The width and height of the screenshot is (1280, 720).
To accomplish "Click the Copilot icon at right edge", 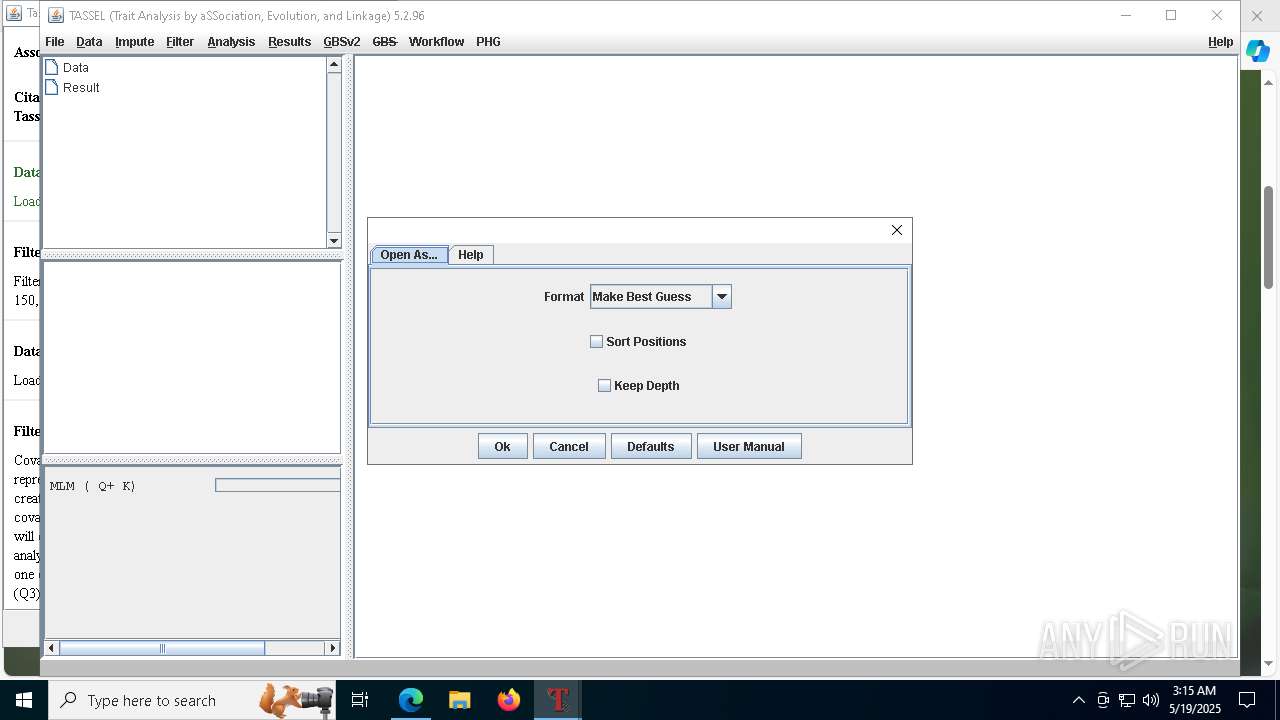I will 1258,52.
